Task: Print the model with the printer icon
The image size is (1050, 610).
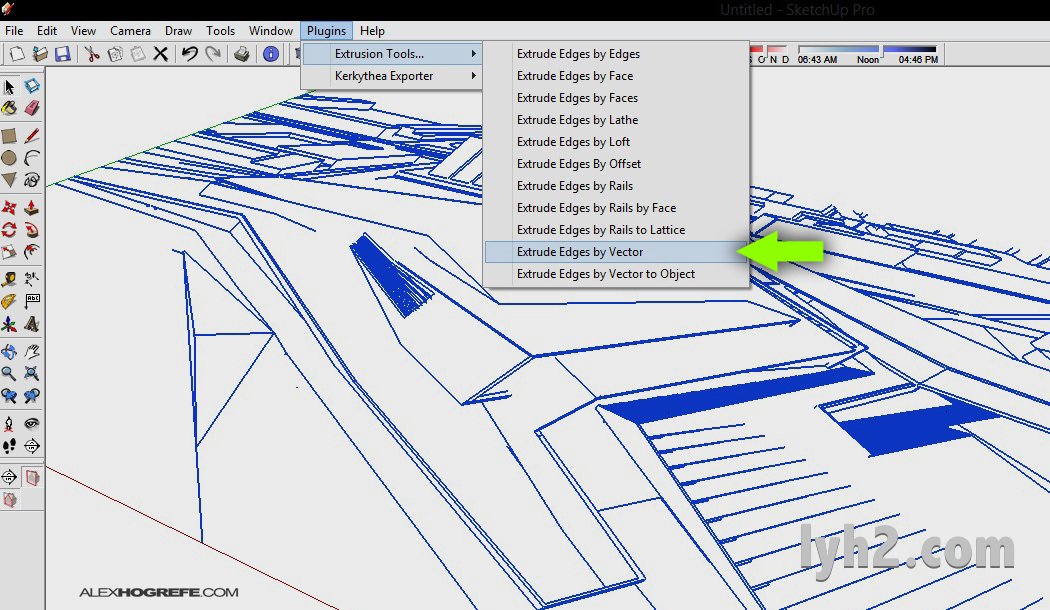Action: [x=242, y=54]
